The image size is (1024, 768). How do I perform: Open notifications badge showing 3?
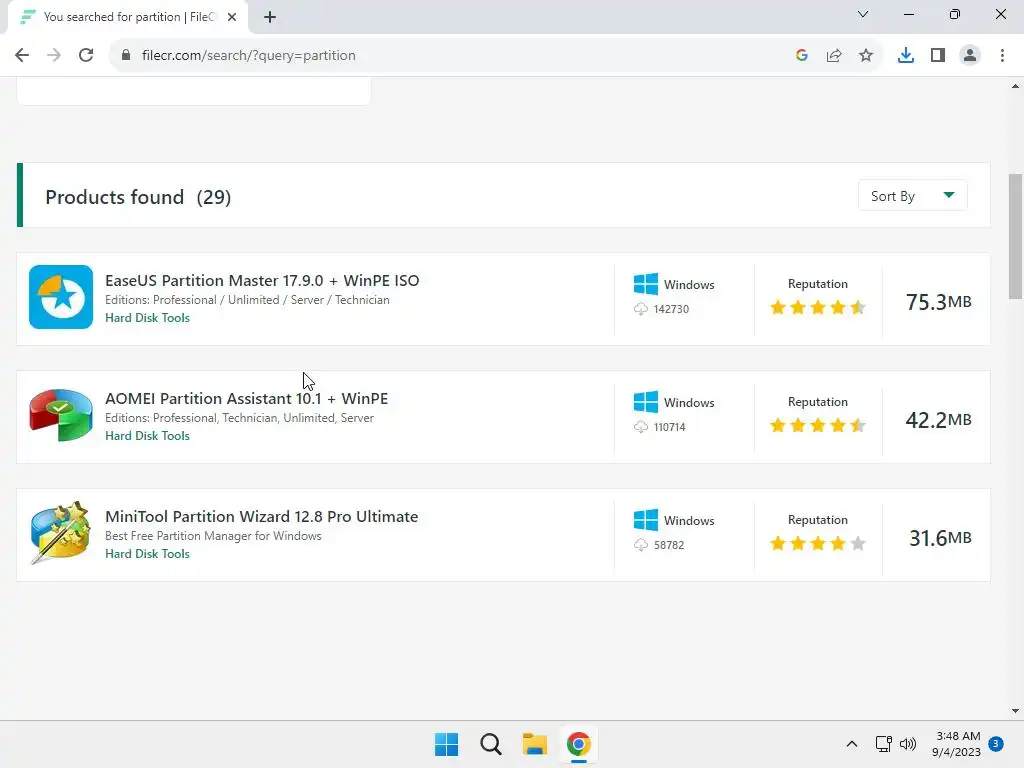click(x=996, y=744)
